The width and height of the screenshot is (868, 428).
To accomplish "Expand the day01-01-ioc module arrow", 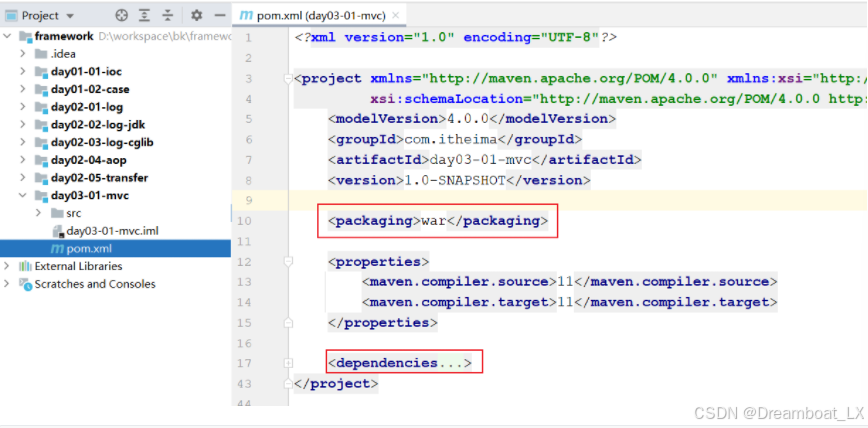I will click(23, 71).
